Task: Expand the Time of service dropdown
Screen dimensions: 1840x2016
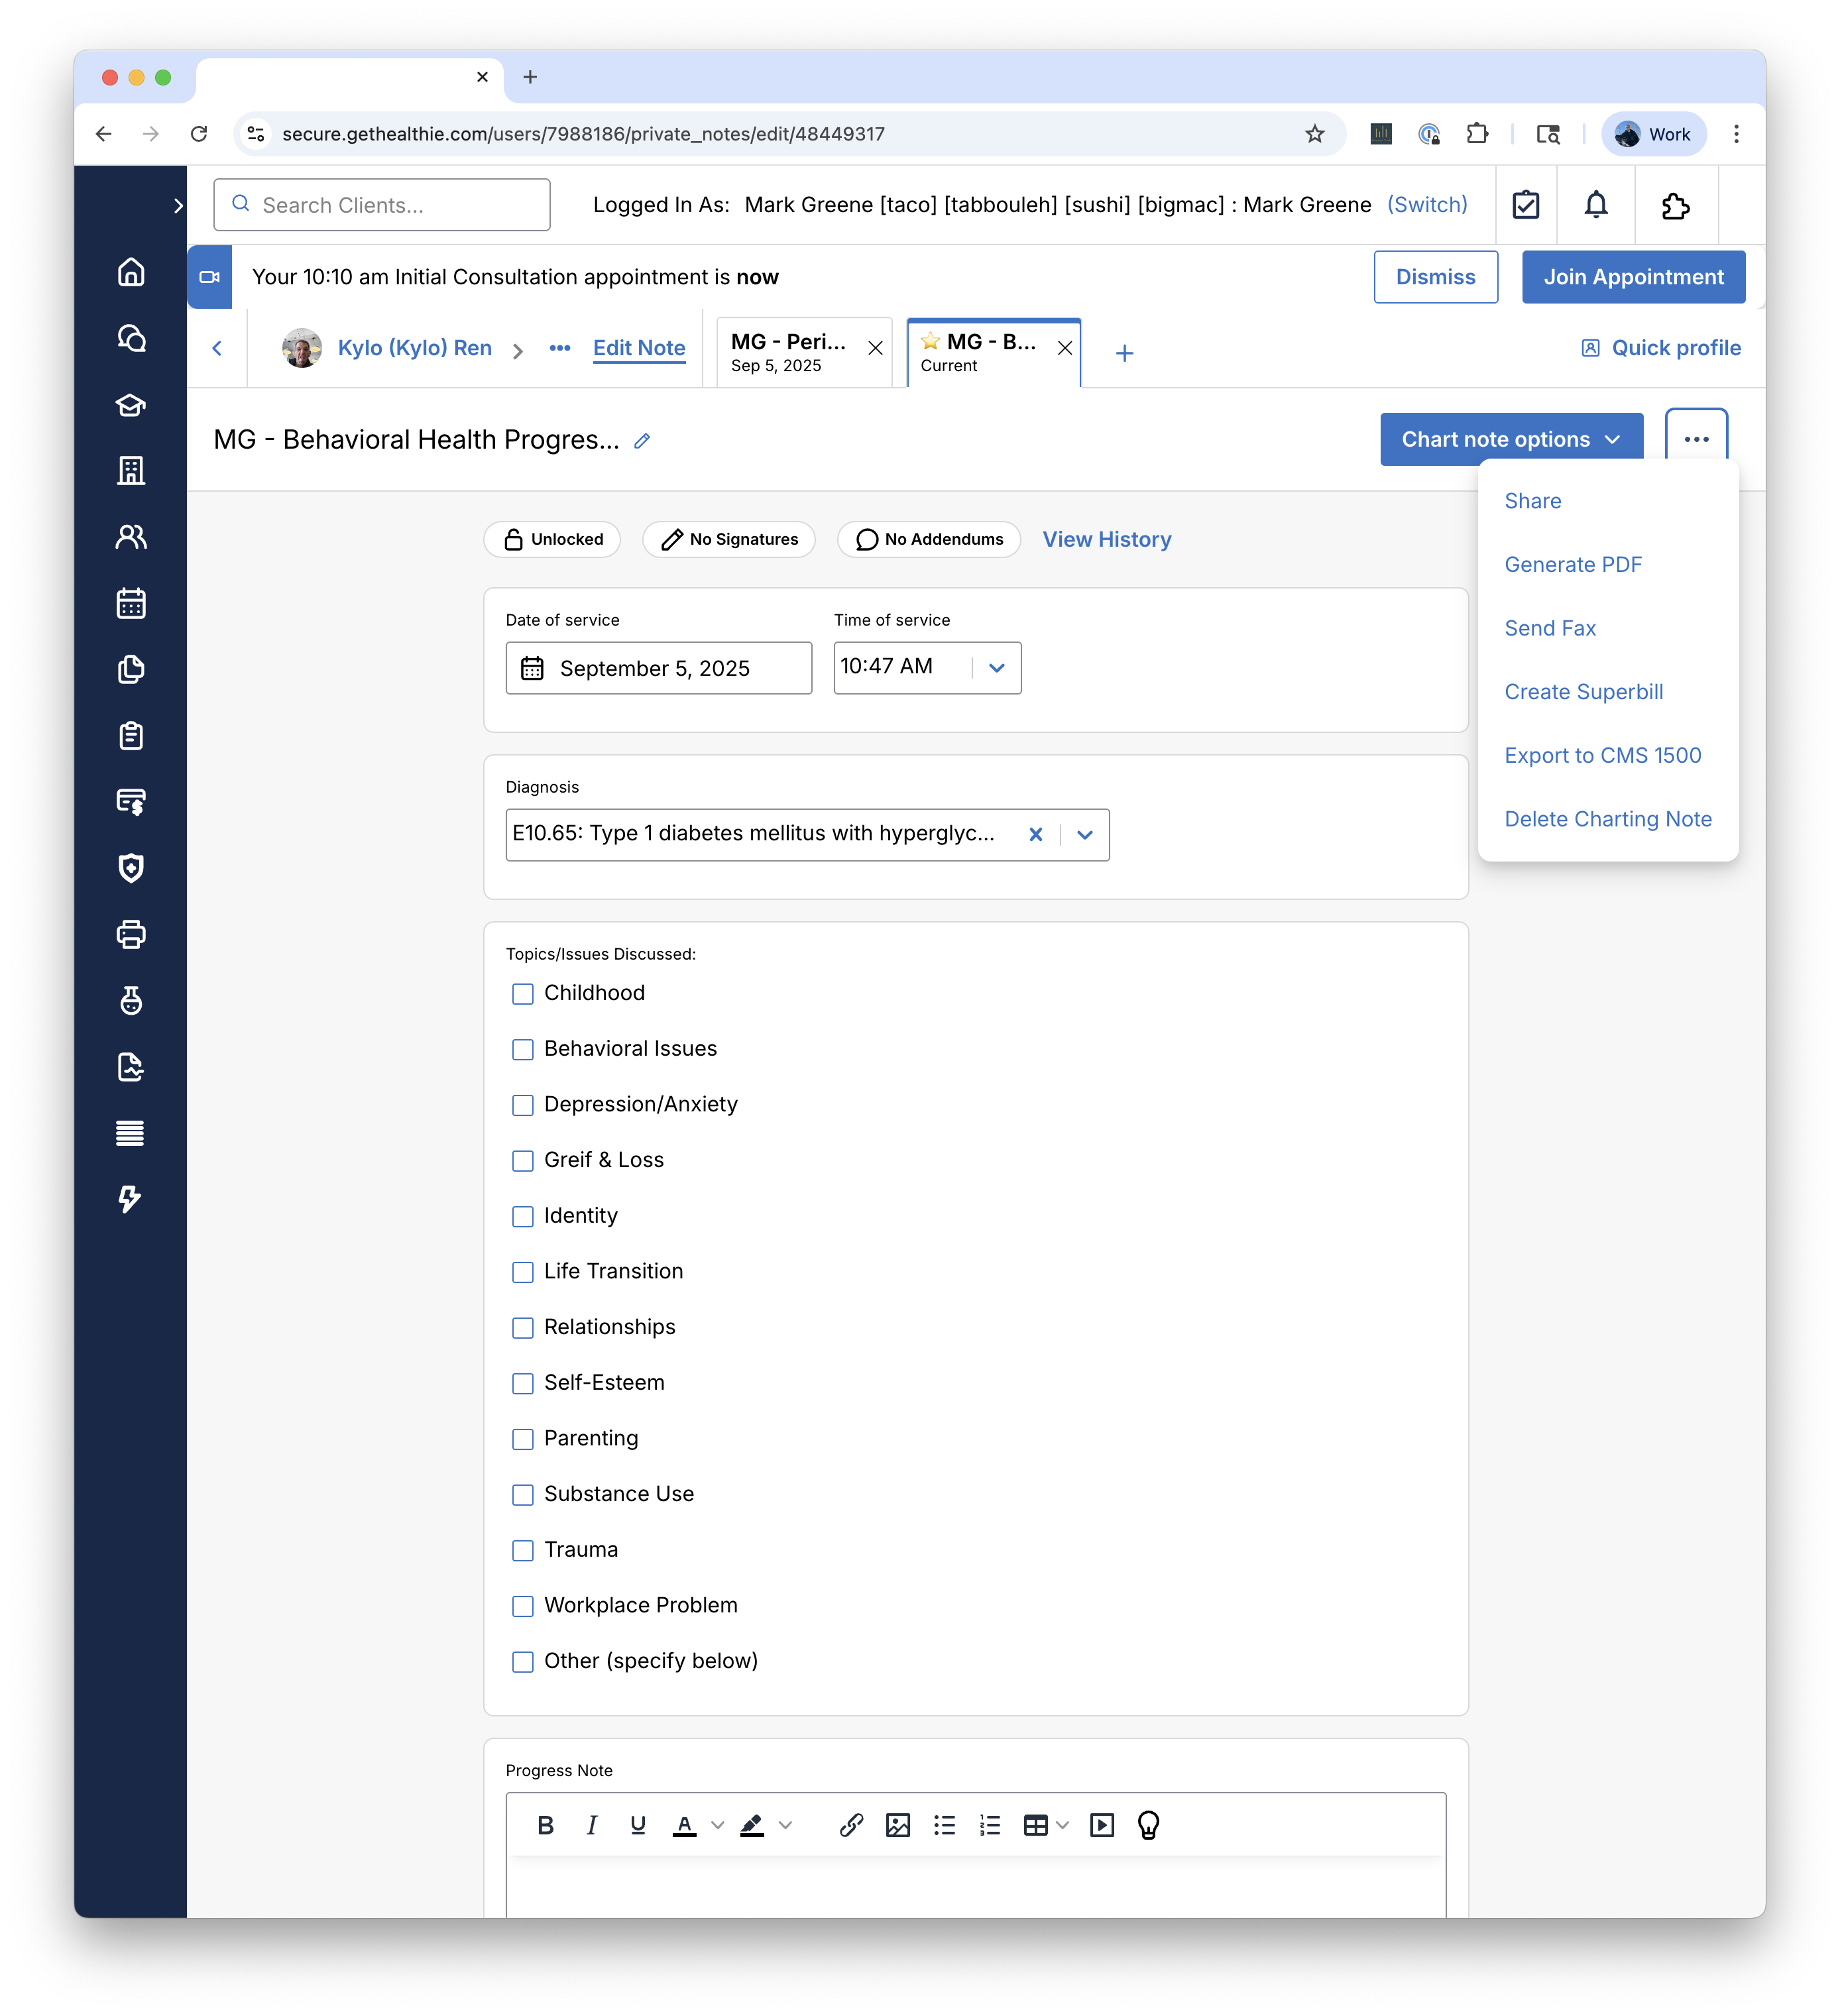Action: coord(996,668)
